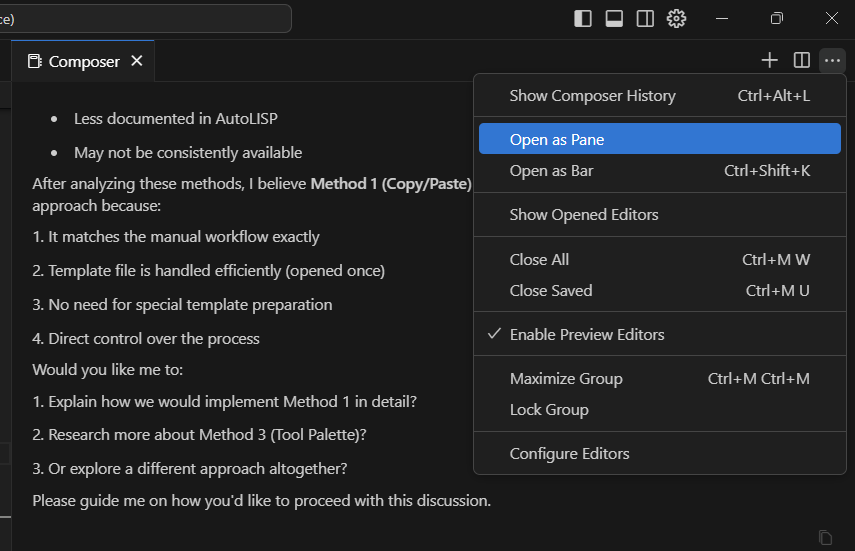855x551 pixels.
Task: Select Maximize Group
Action: (566, 378)
